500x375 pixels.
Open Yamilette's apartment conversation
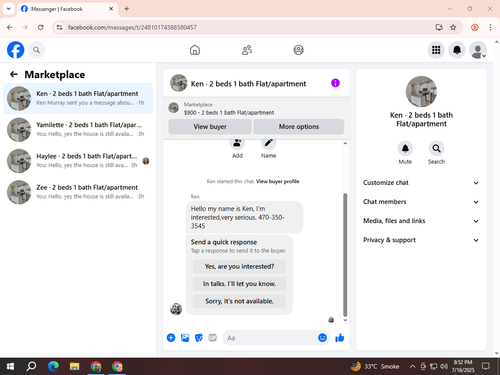(x=78, y=130)
